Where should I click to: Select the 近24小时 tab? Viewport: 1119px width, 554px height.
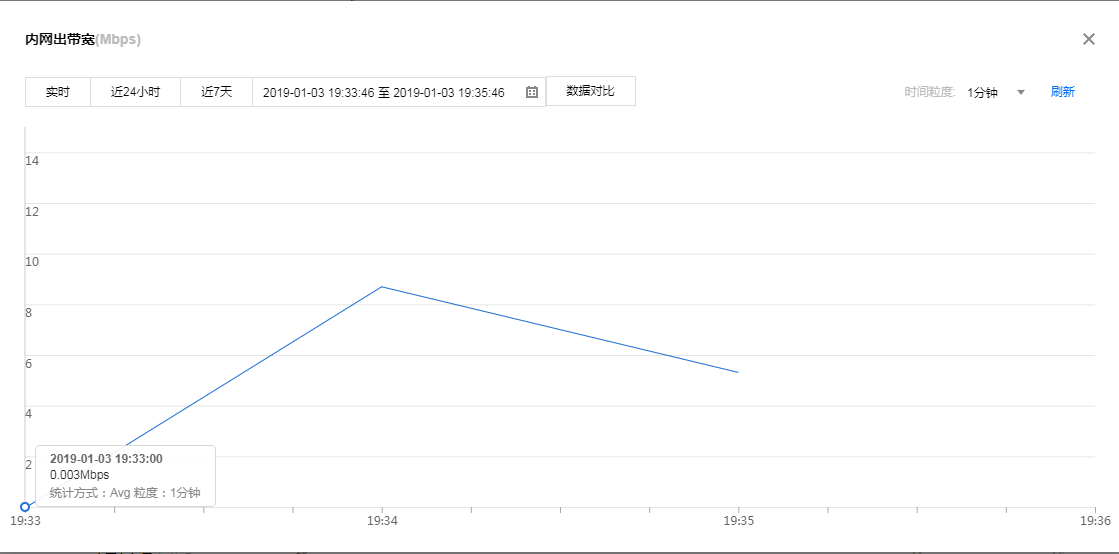(135, 92)
